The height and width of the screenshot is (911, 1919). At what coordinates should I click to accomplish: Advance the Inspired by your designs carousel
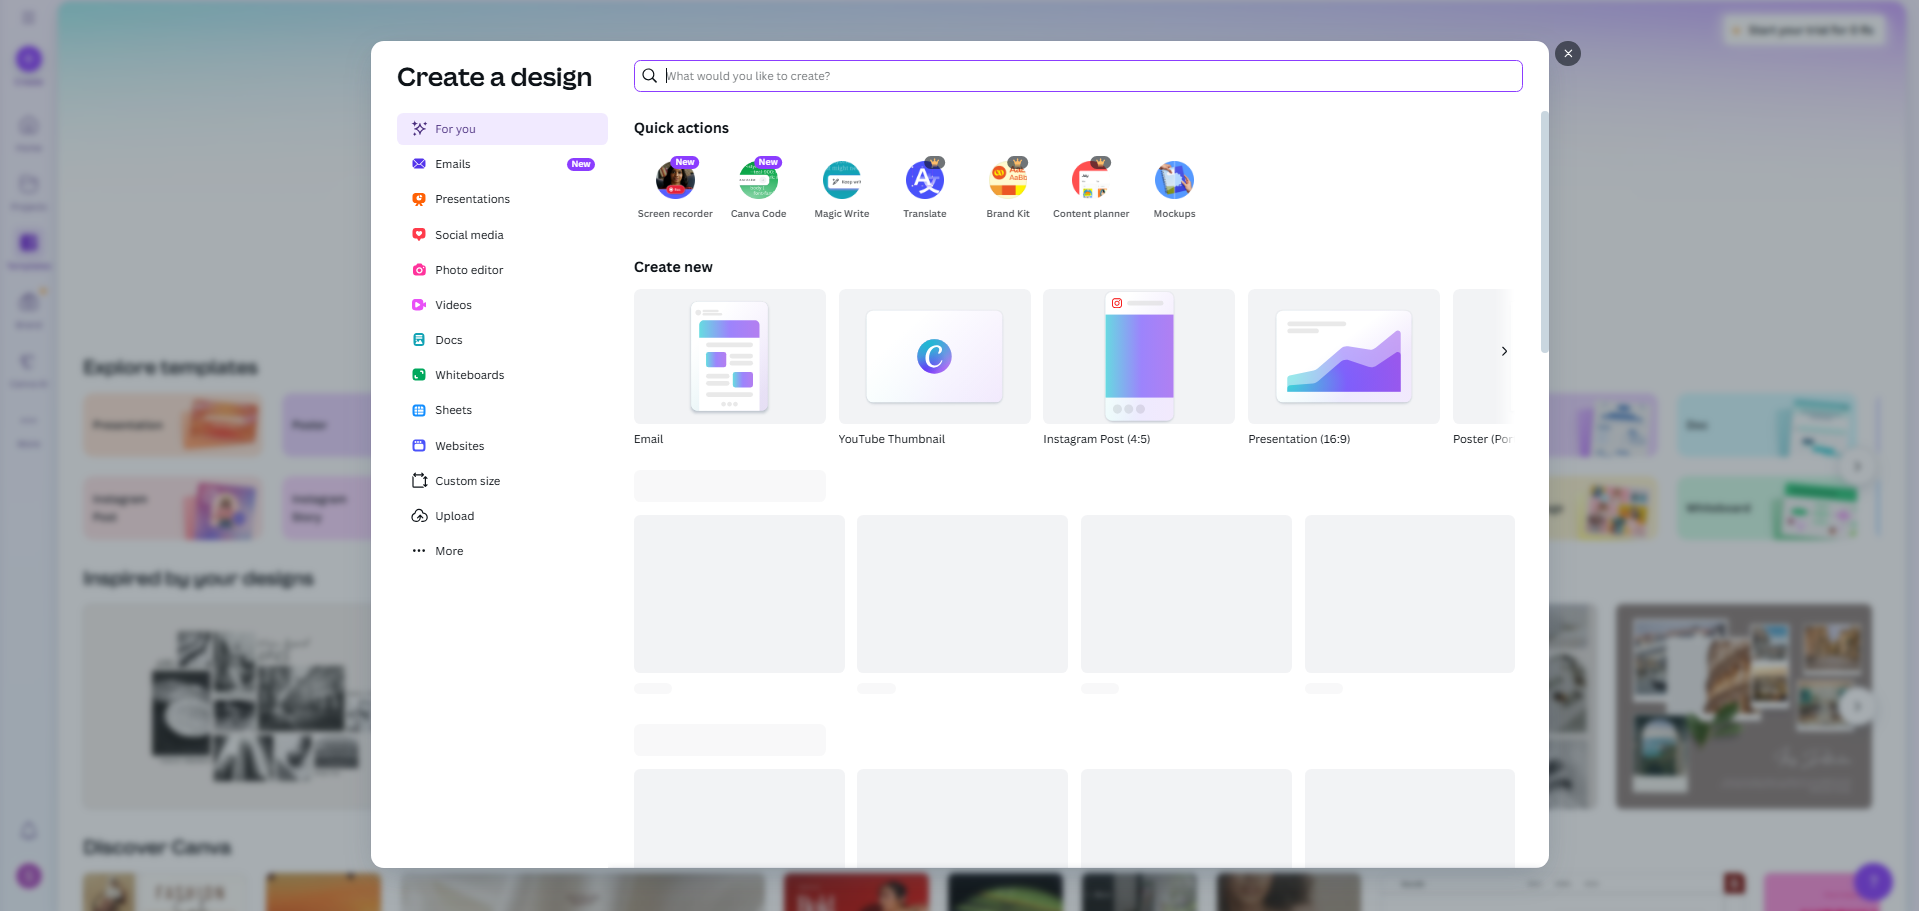(1857, 706)
